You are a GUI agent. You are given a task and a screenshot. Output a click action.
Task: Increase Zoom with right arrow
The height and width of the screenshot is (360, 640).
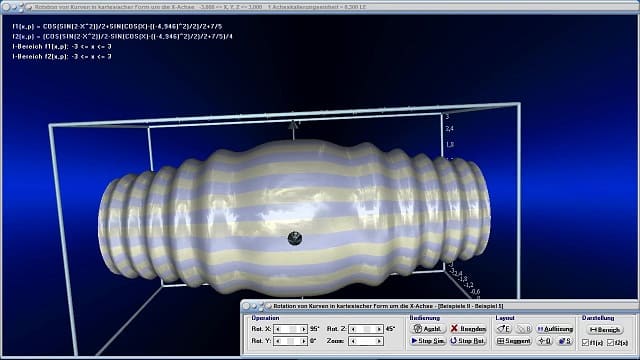(379, 341)
